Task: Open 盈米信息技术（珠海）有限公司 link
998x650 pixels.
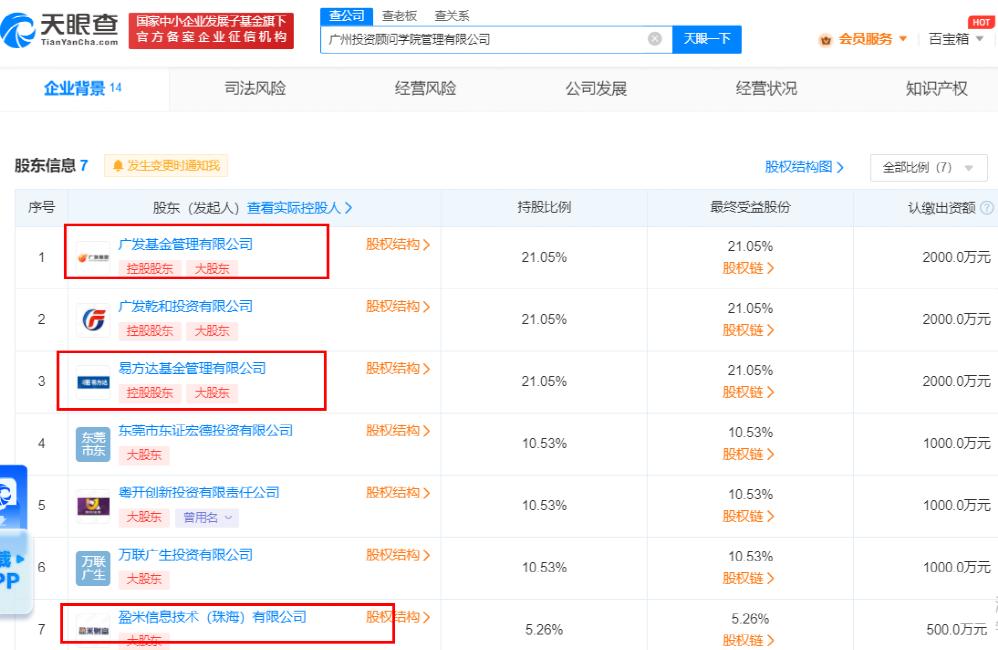Action: 212,617
